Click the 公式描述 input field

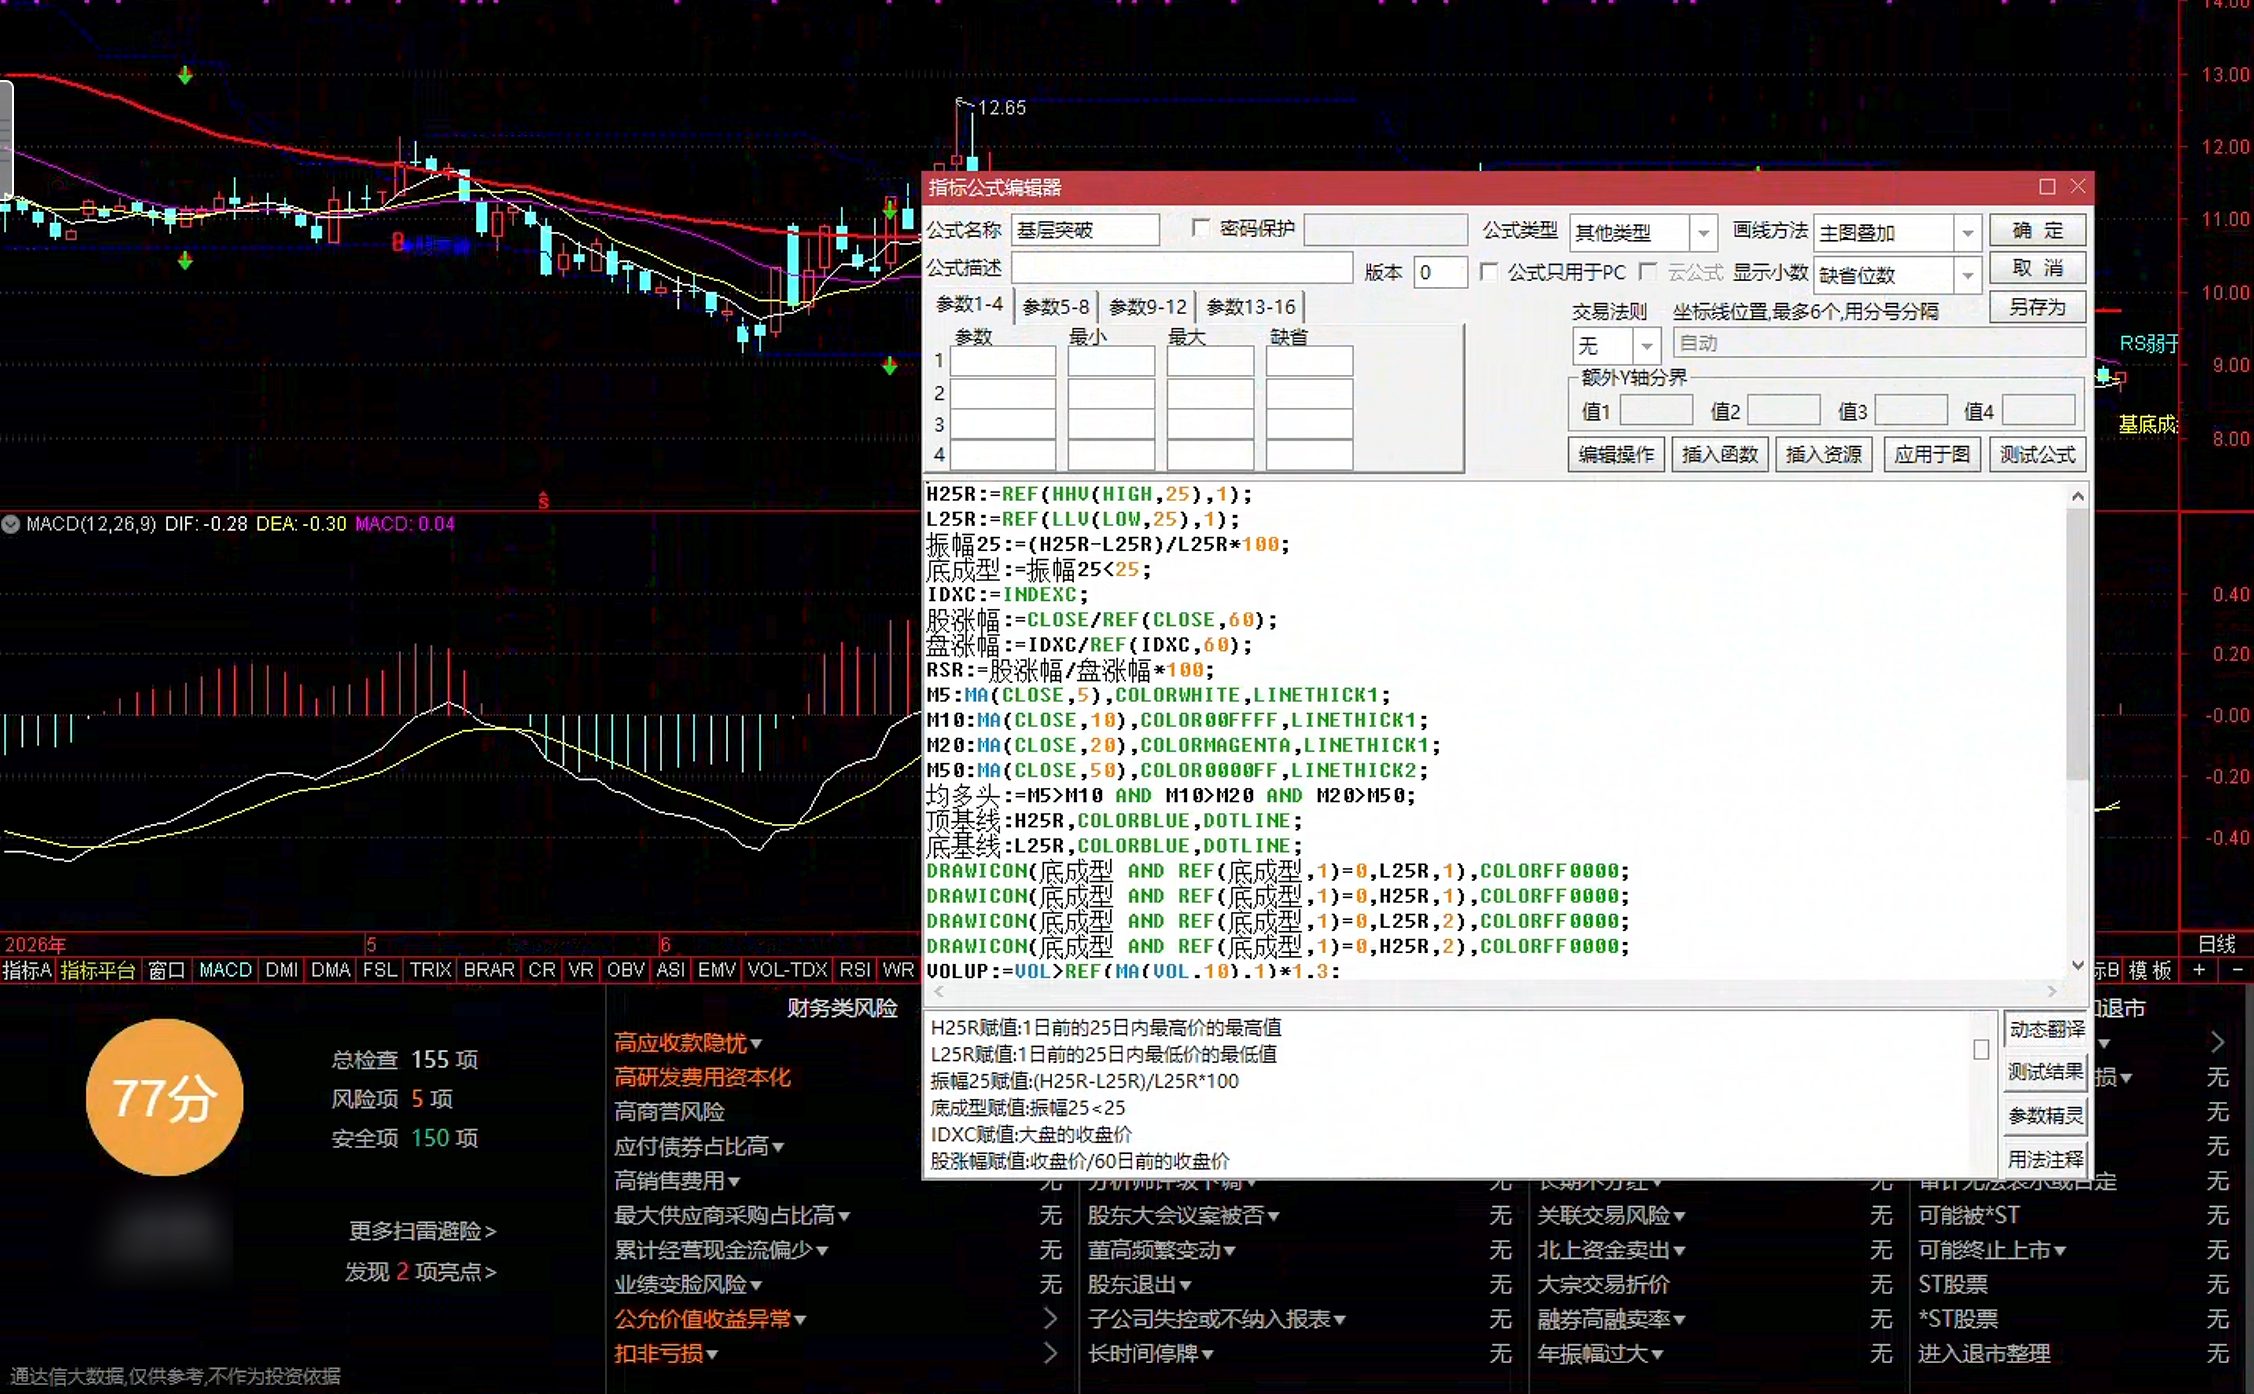(x=1182, y=269)
